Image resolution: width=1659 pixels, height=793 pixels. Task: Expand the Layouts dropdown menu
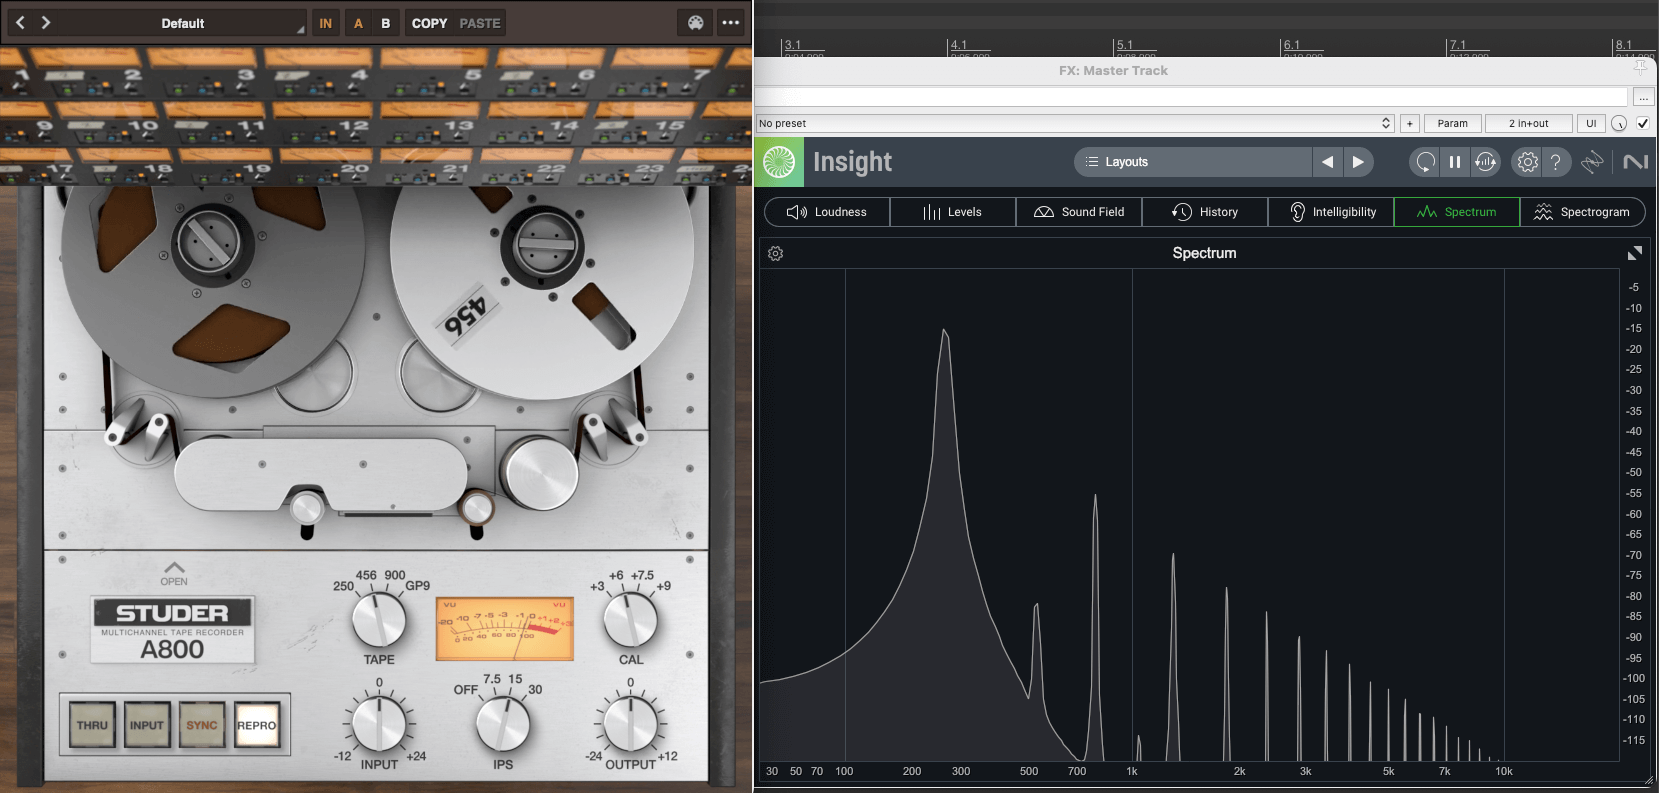(x=1192, y=162)
